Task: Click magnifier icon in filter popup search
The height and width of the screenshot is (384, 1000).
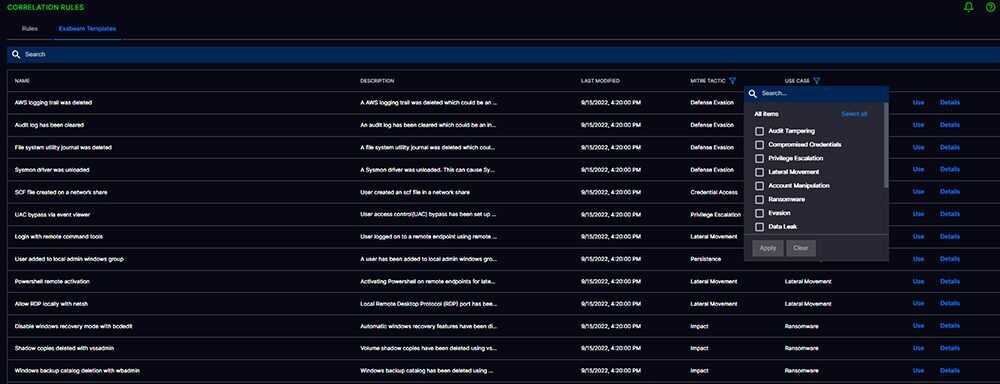Action: [x=753, y=94]
